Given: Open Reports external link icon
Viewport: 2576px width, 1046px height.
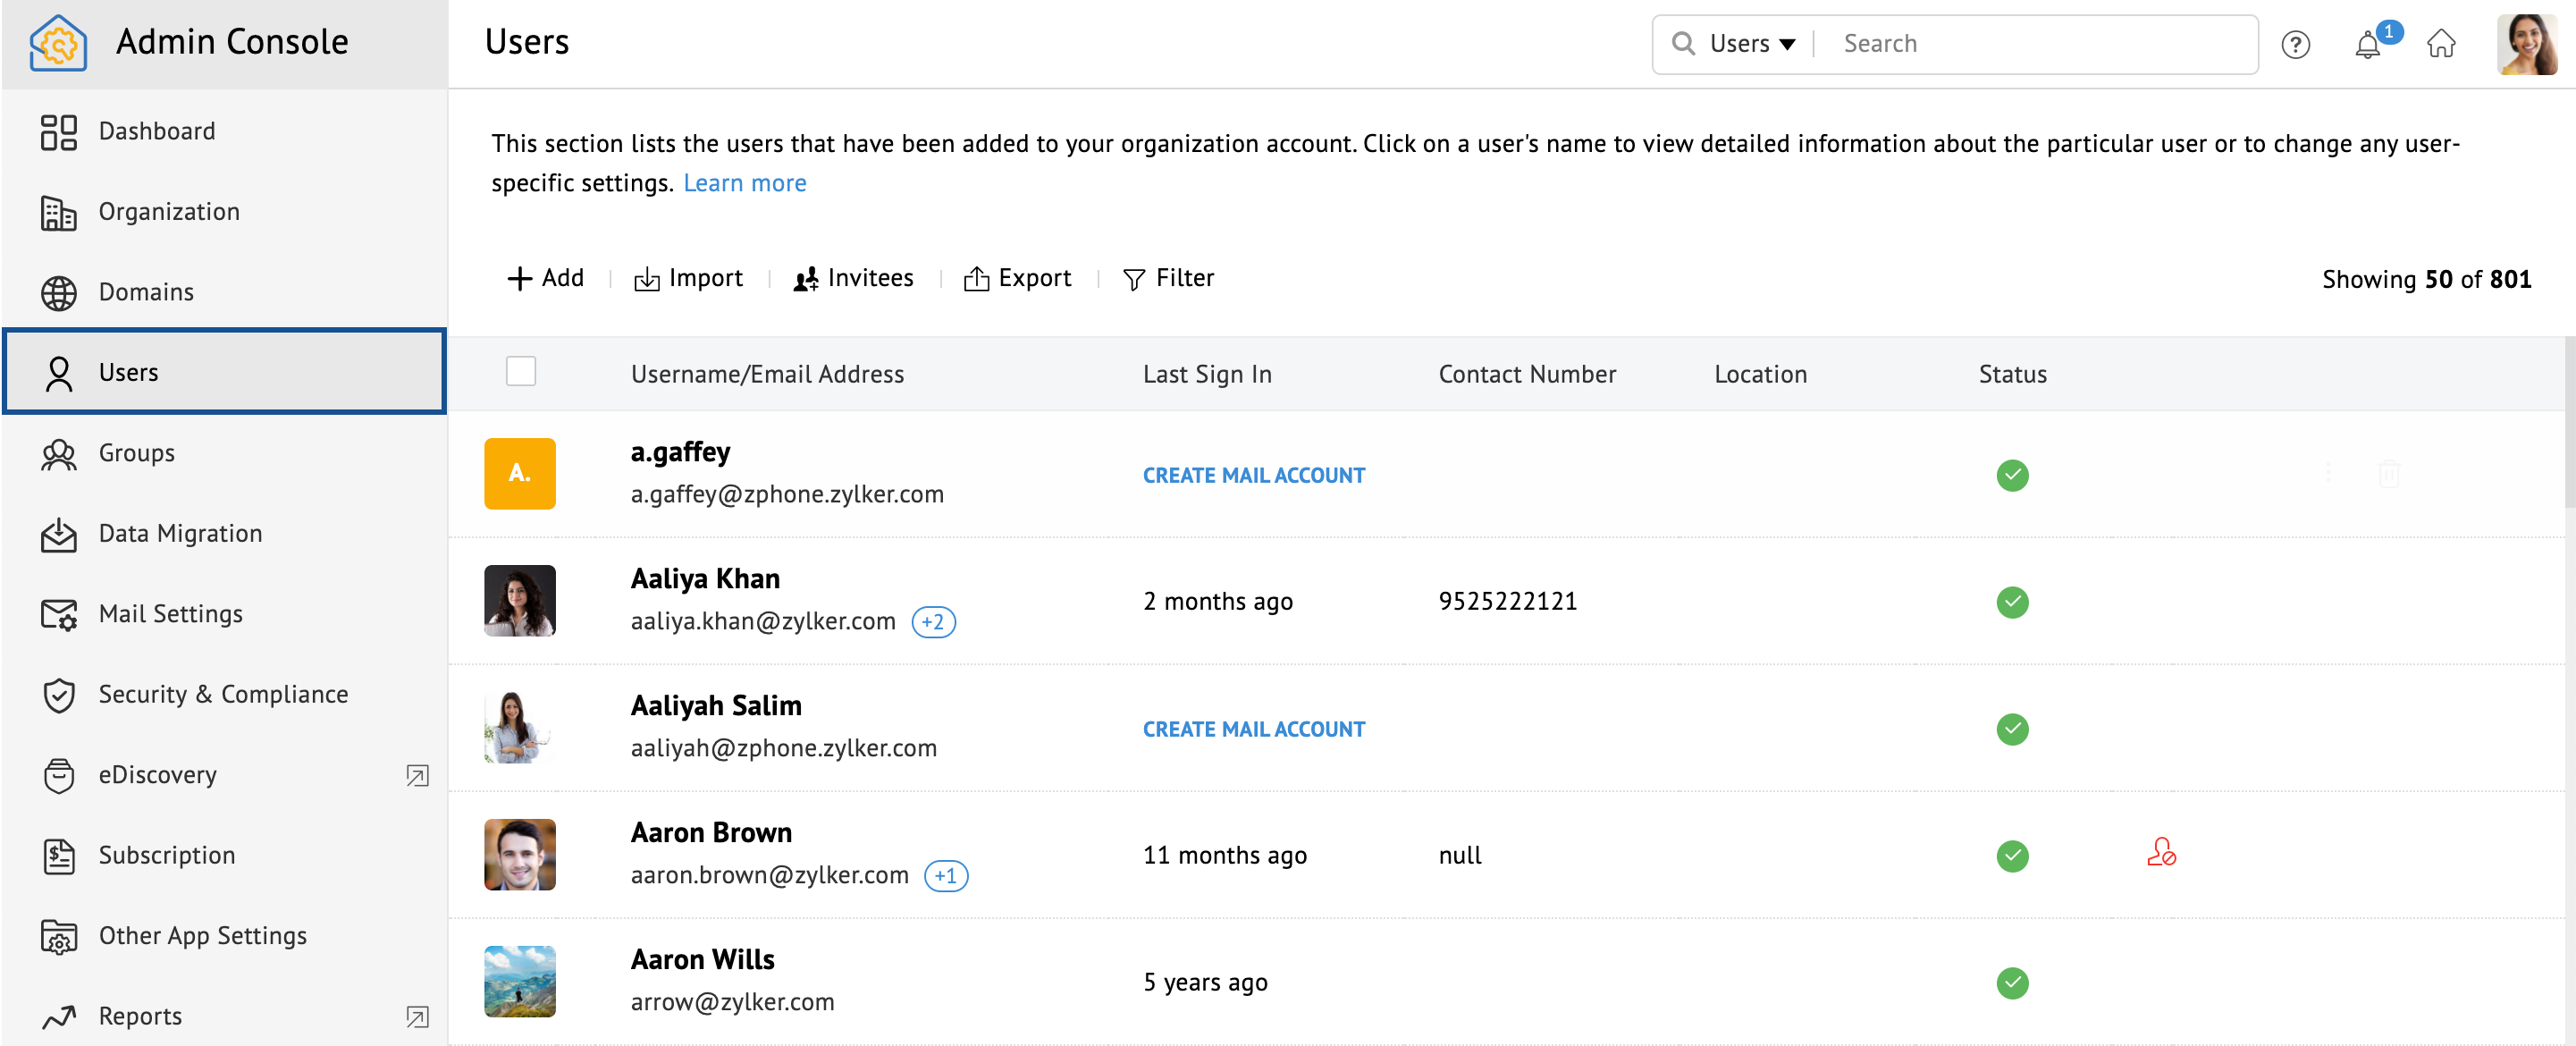Looking at the screenshot, I should tap(417, 1016).
